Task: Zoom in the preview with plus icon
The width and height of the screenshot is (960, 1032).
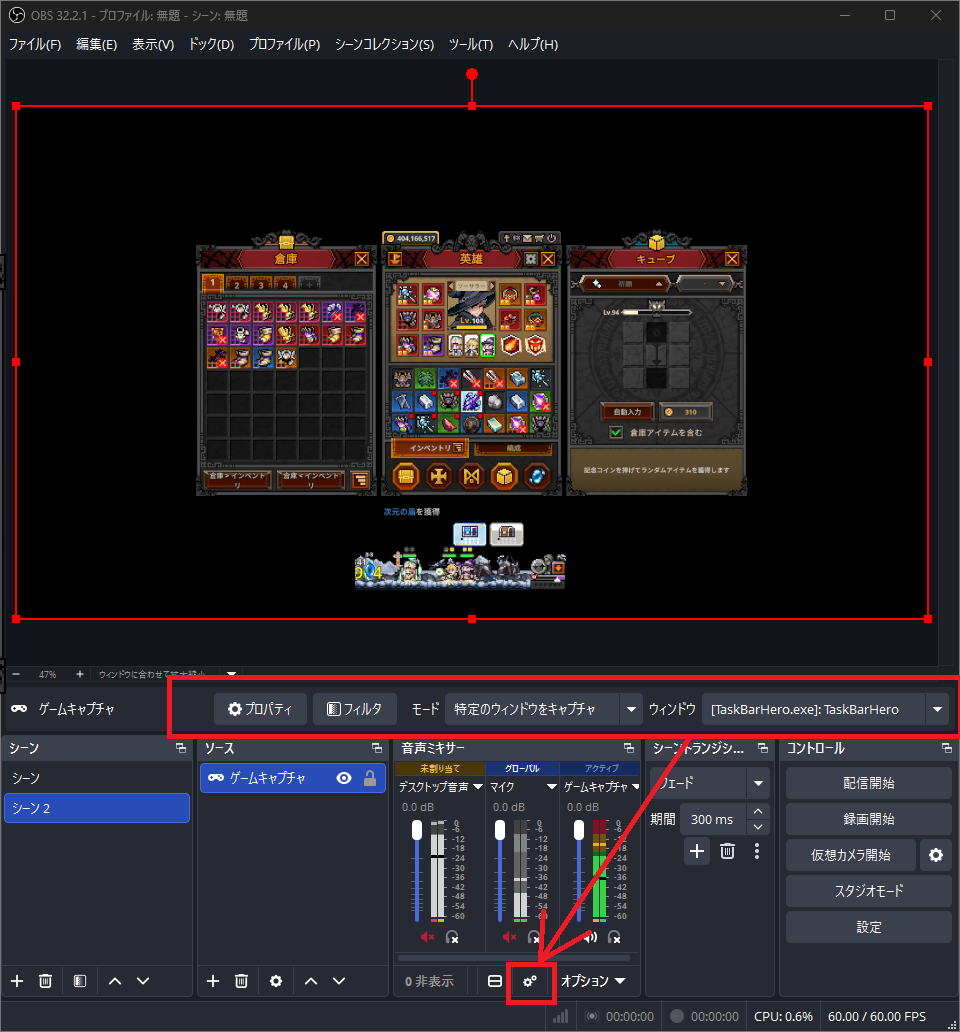Action: click(x=80, y=675)
